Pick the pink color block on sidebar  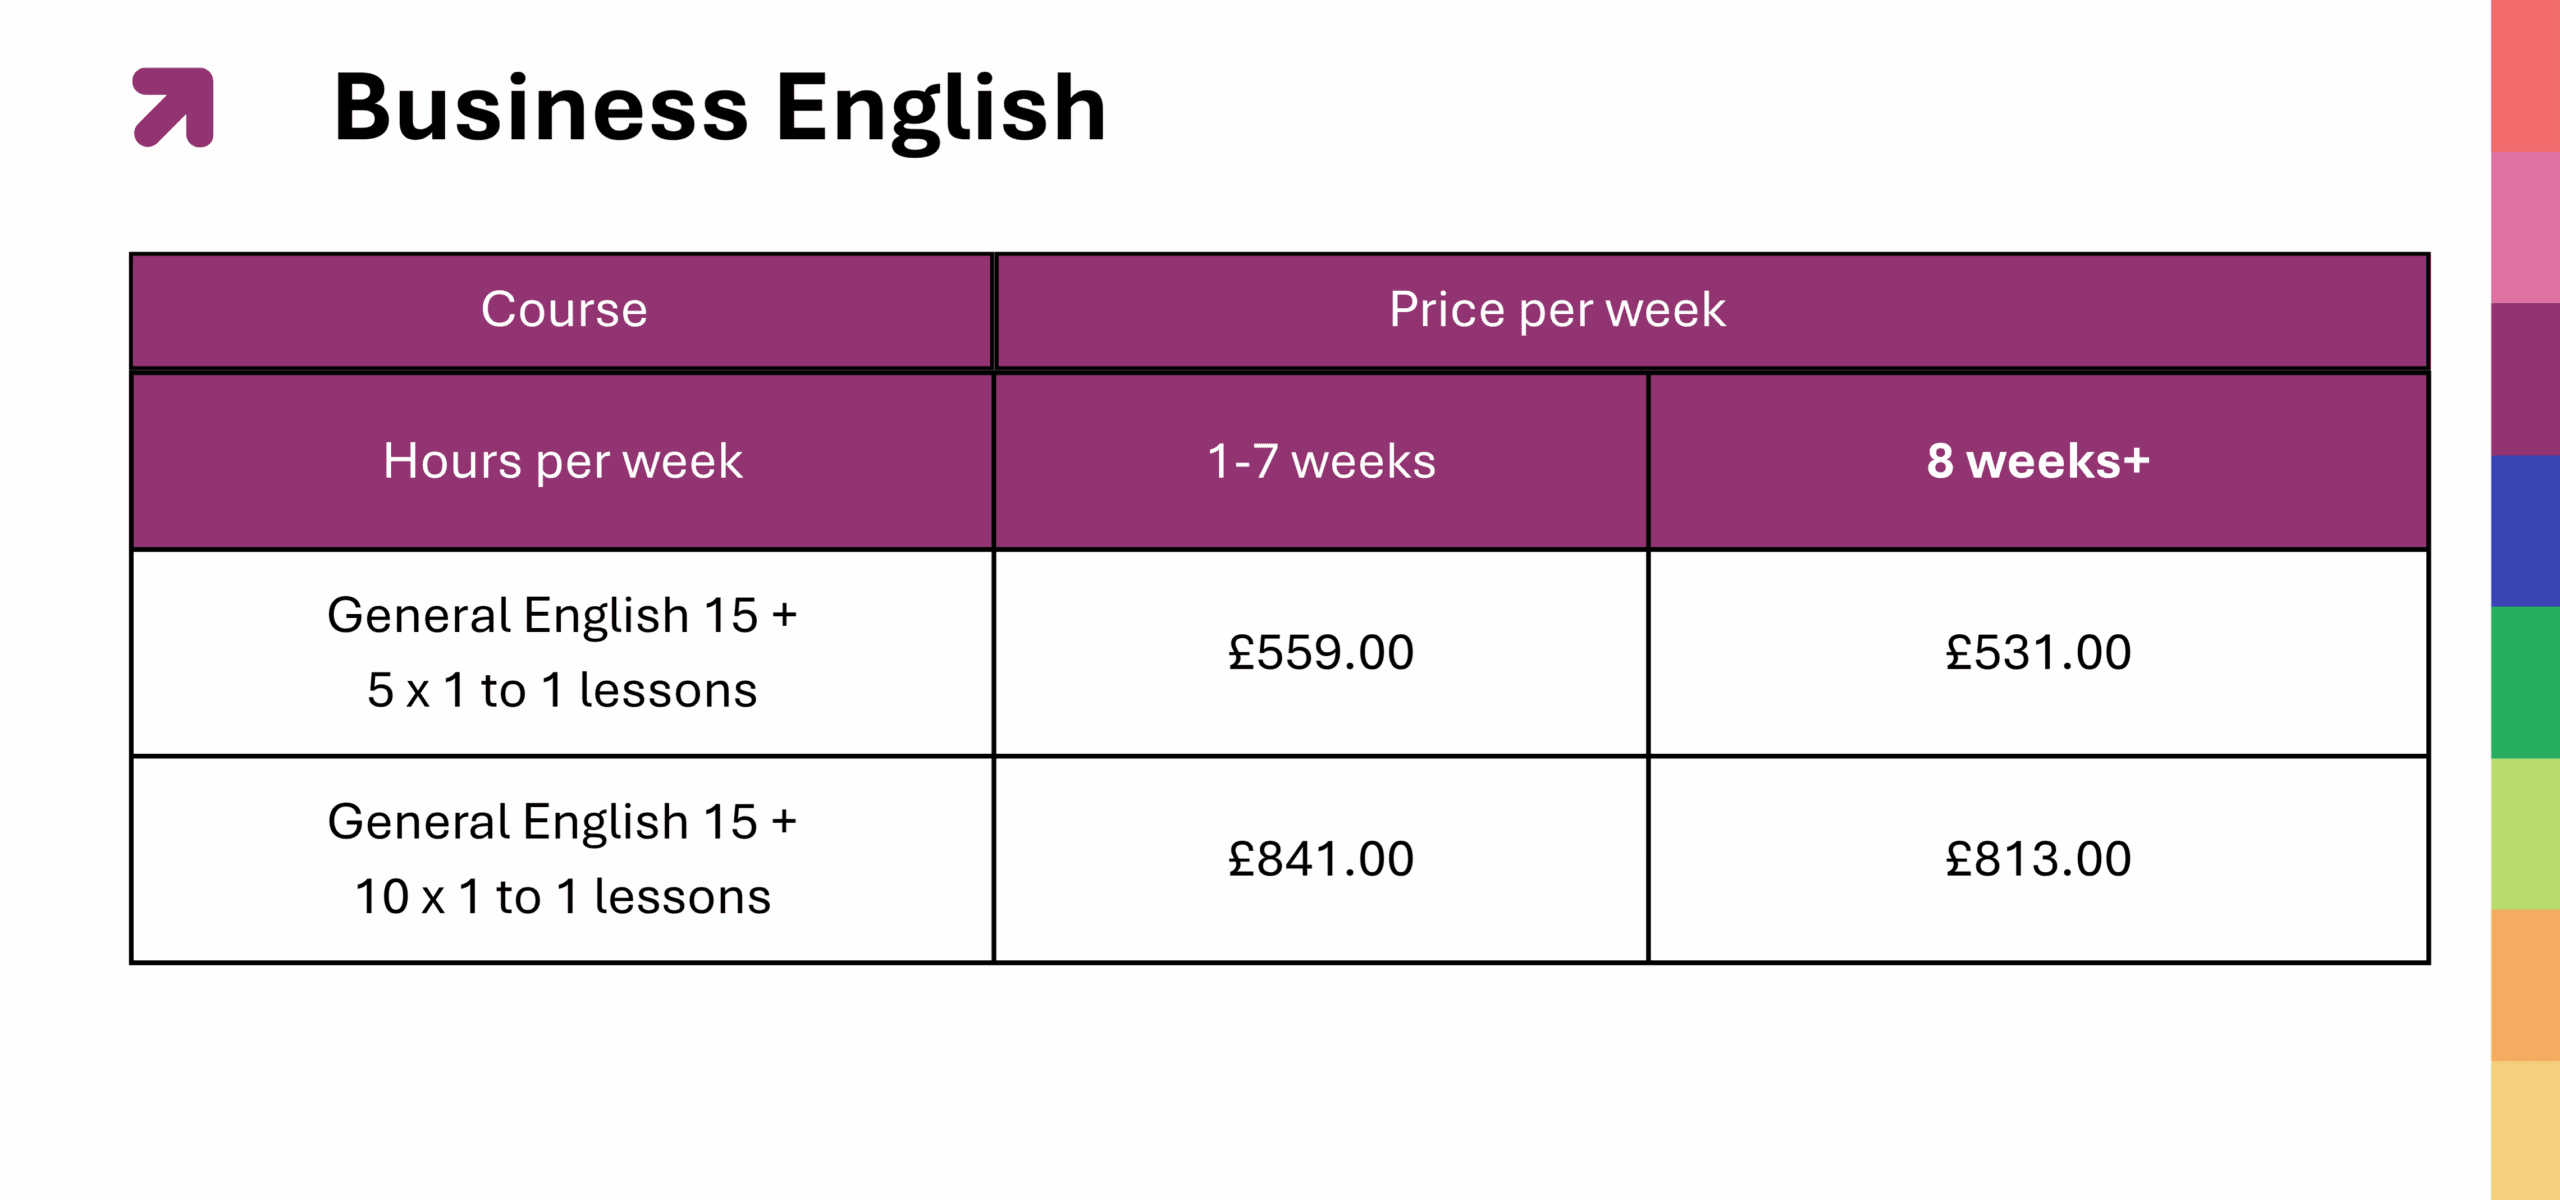[2525, 227]
